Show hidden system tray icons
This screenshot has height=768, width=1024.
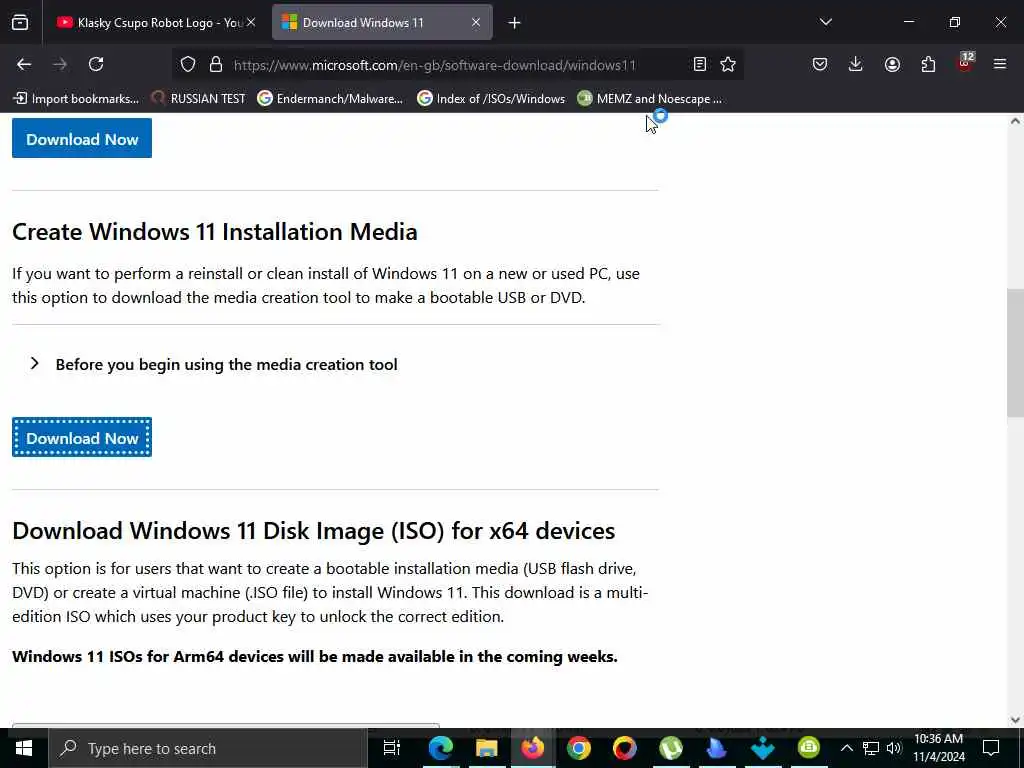point(846,748)
